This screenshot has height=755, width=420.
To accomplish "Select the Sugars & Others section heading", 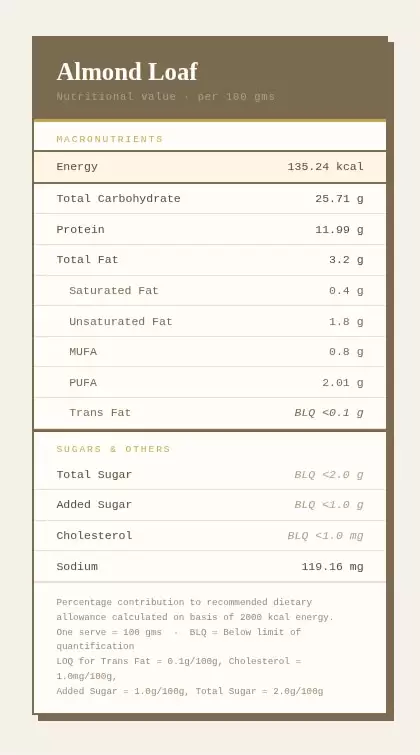I will (113, 449).
